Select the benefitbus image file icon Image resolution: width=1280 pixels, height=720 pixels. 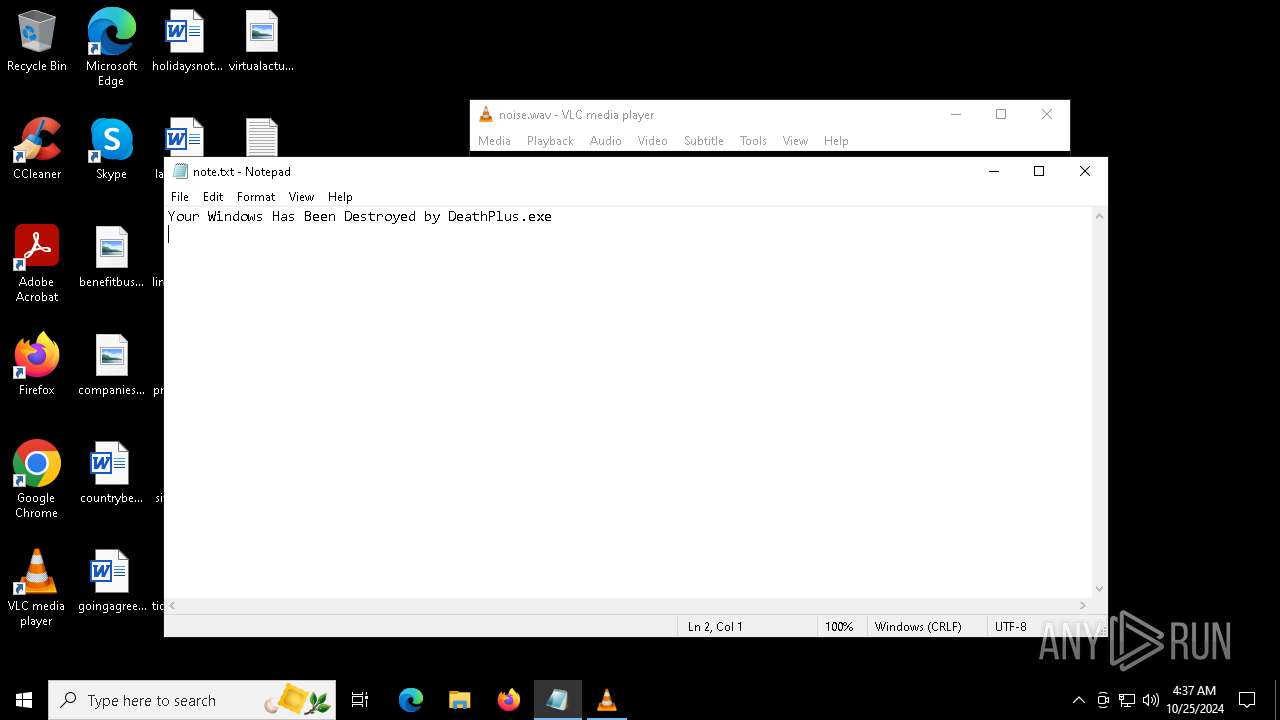[x=111, y=257]
